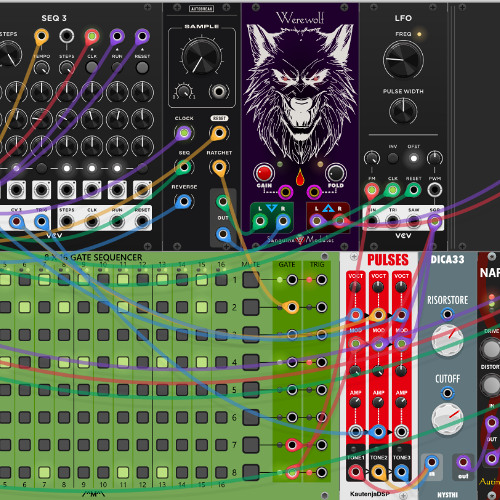The height and width of the screenshot is (500, 500).
Task: Click the second MOD jack on PULSES
Action: [x=378, y=343]
